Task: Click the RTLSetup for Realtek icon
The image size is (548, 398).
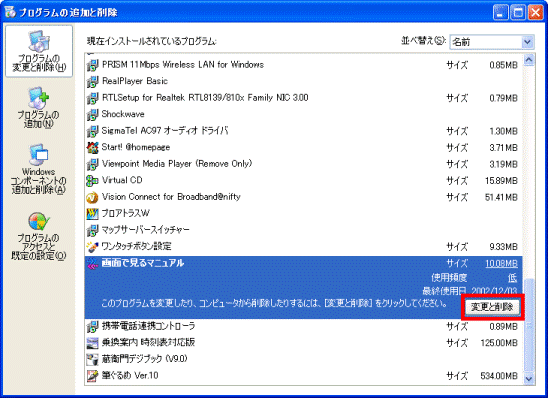Action: point(93,97)
